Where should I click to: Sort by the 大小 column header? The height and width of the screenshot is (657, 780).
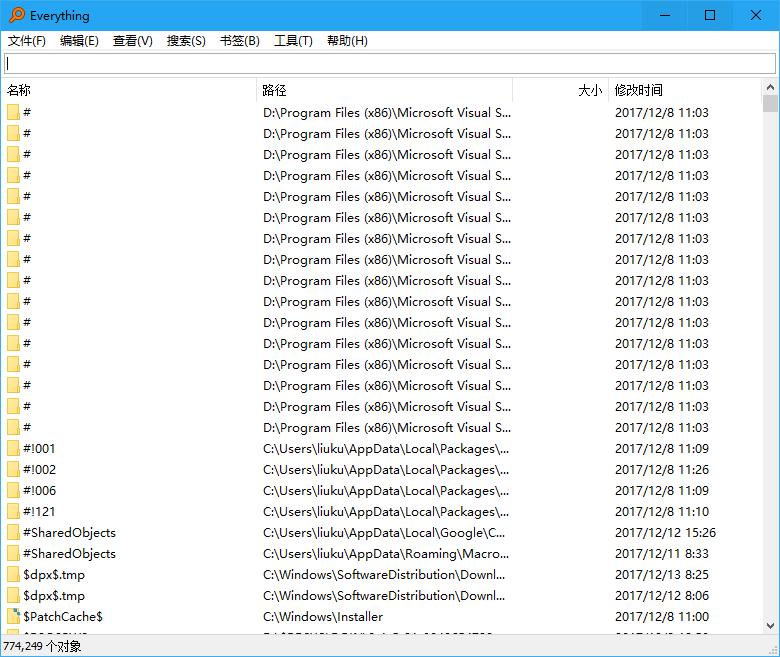(560, 90)
